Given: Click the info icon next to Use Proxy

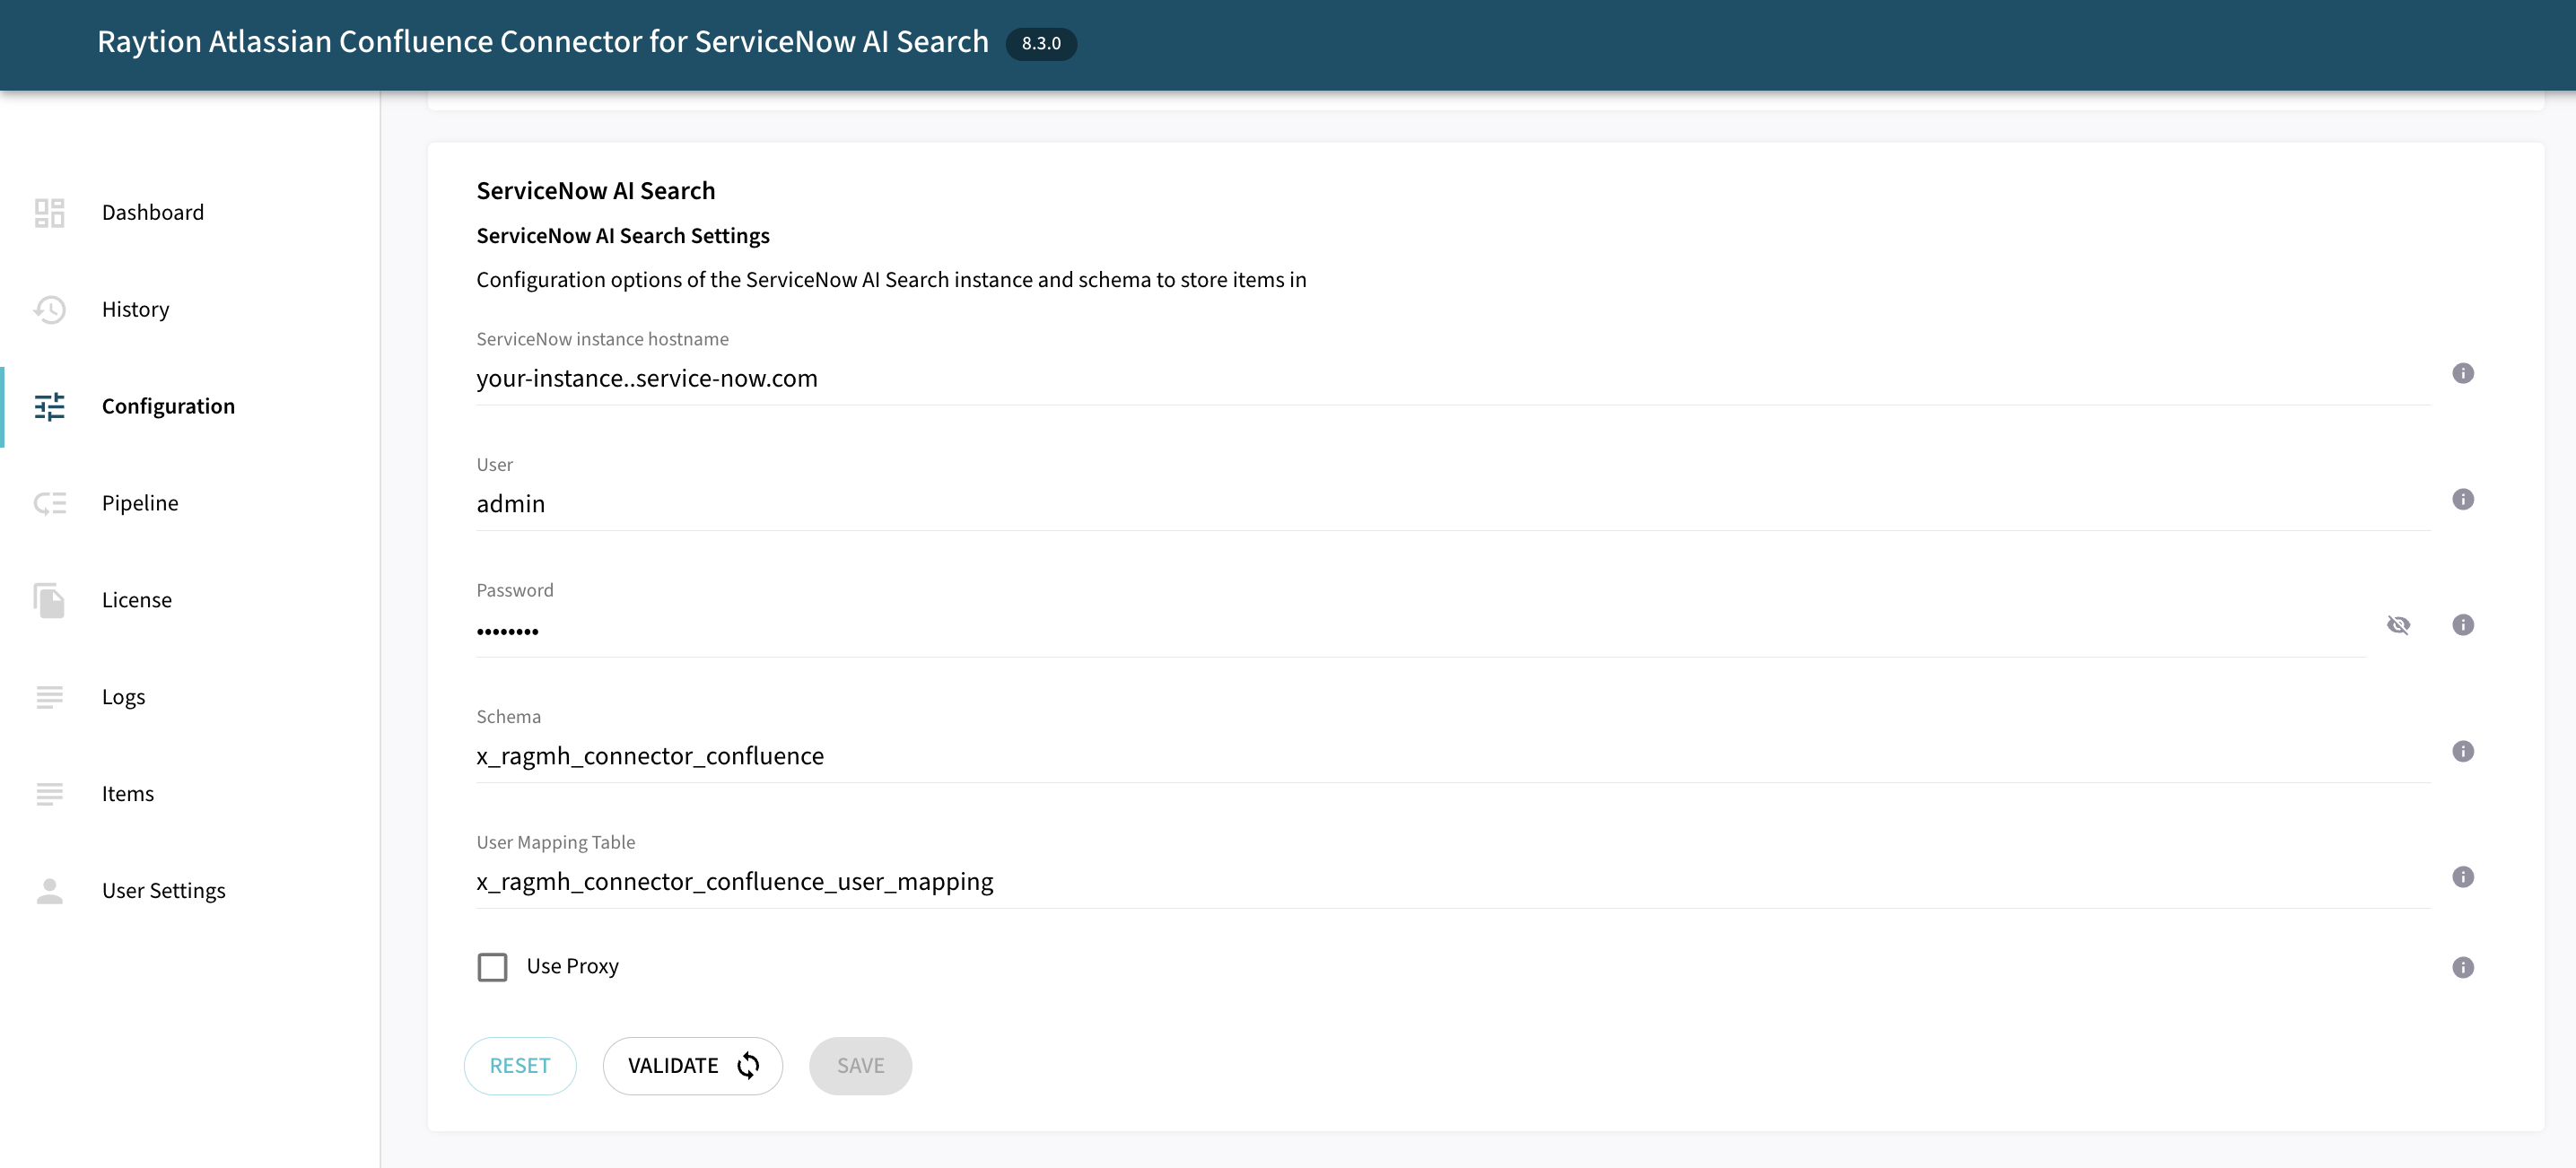Looking at the screenshot, I should coord(2462,967).
